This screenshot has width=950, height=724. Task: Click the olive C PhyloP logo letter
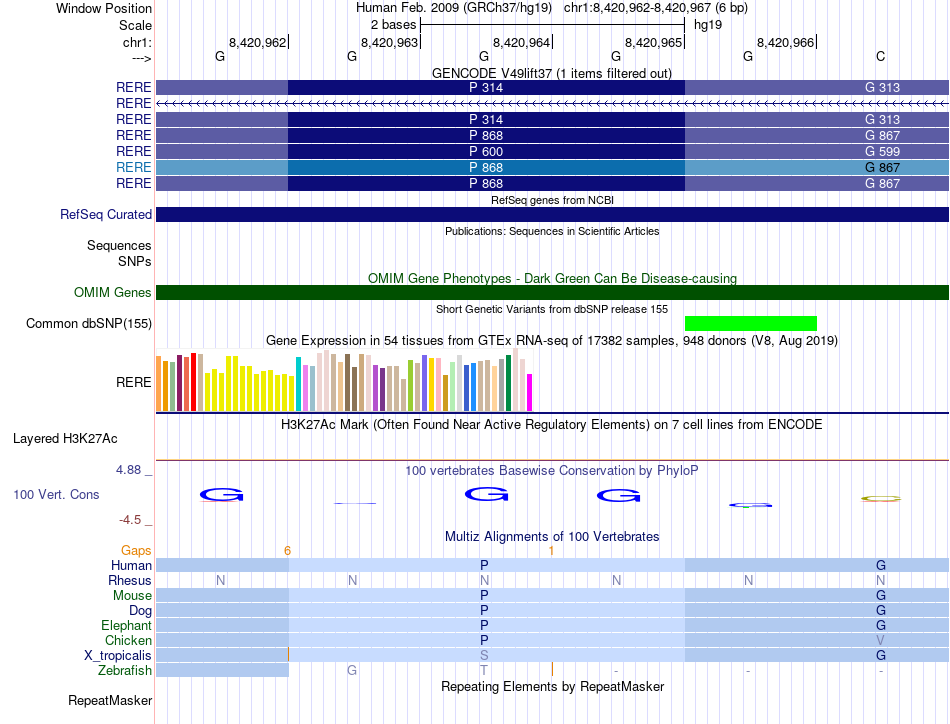[x=881, y=499]
